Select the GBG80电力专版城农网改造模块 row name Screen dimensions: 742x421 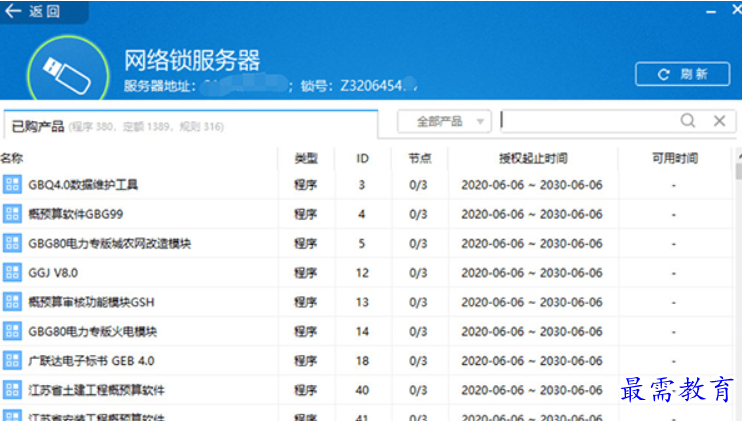(x=109, y=243)
